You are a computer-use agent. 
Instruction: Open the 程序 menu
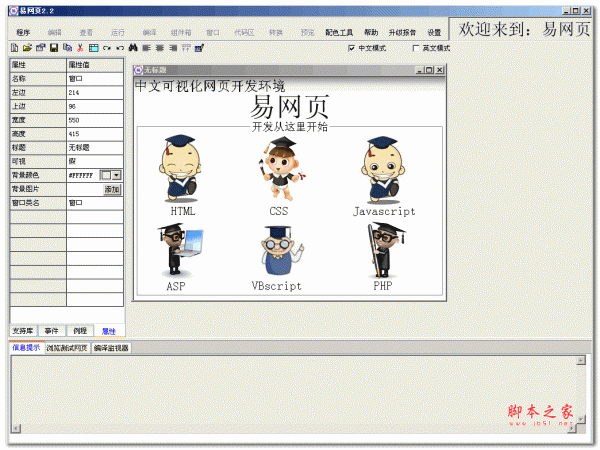coord(23,32)
